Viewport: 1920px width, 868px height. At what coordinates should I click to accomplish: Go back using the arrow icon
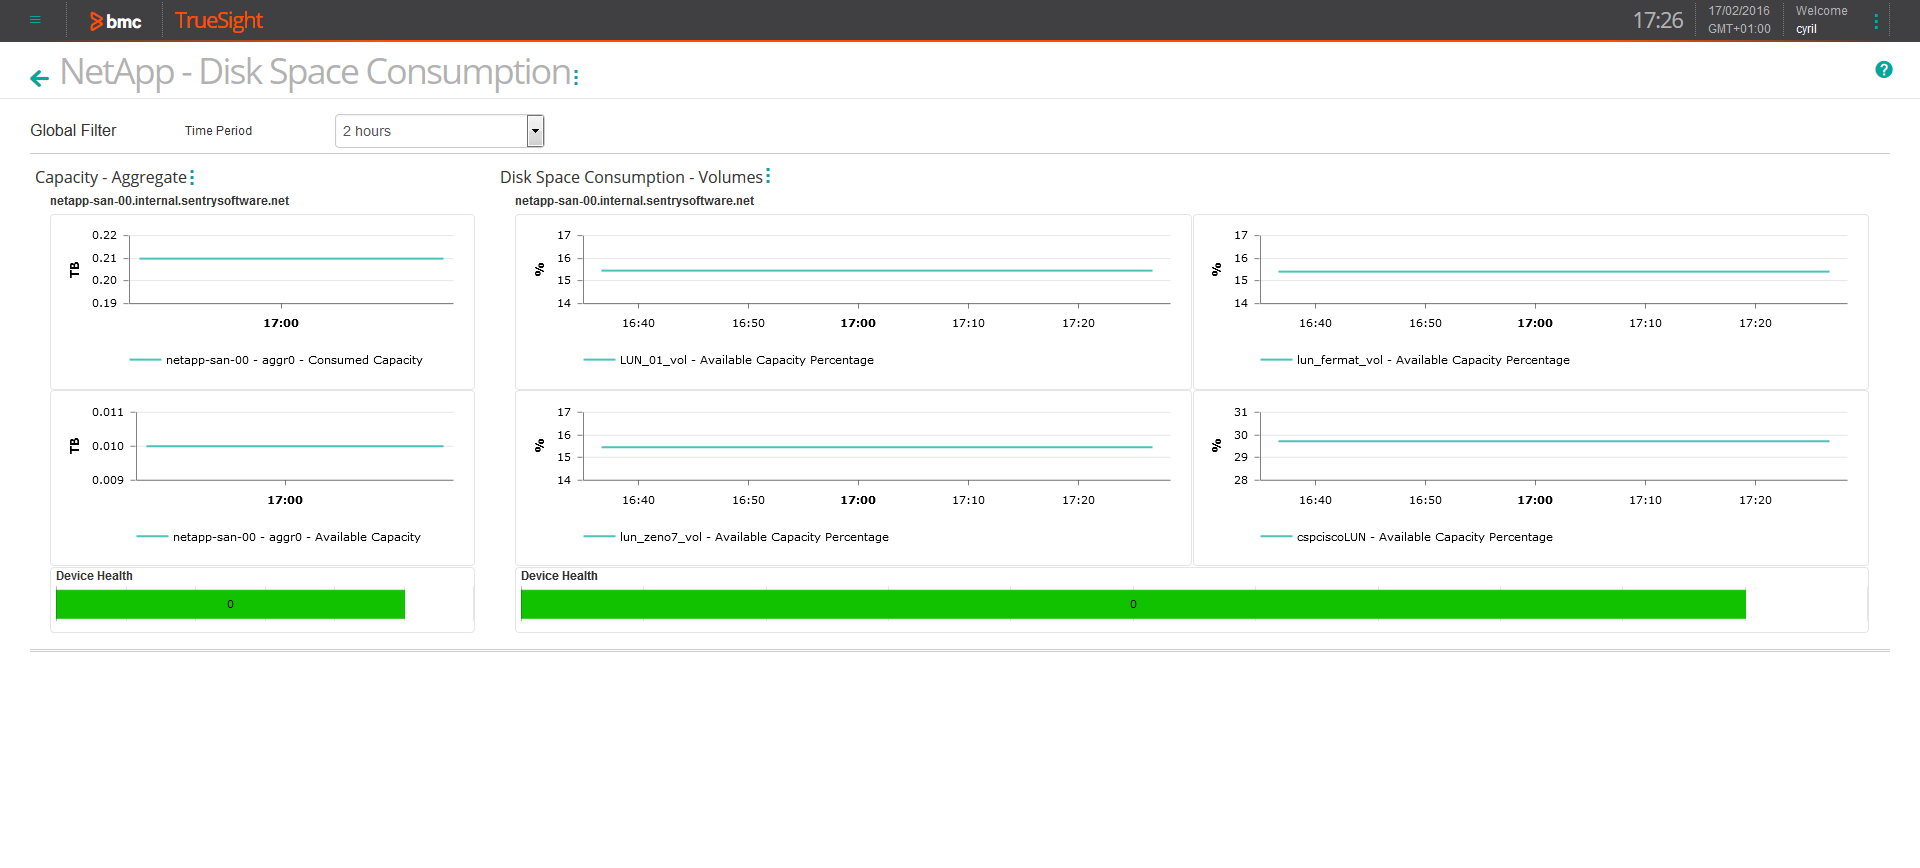[39, 78]
